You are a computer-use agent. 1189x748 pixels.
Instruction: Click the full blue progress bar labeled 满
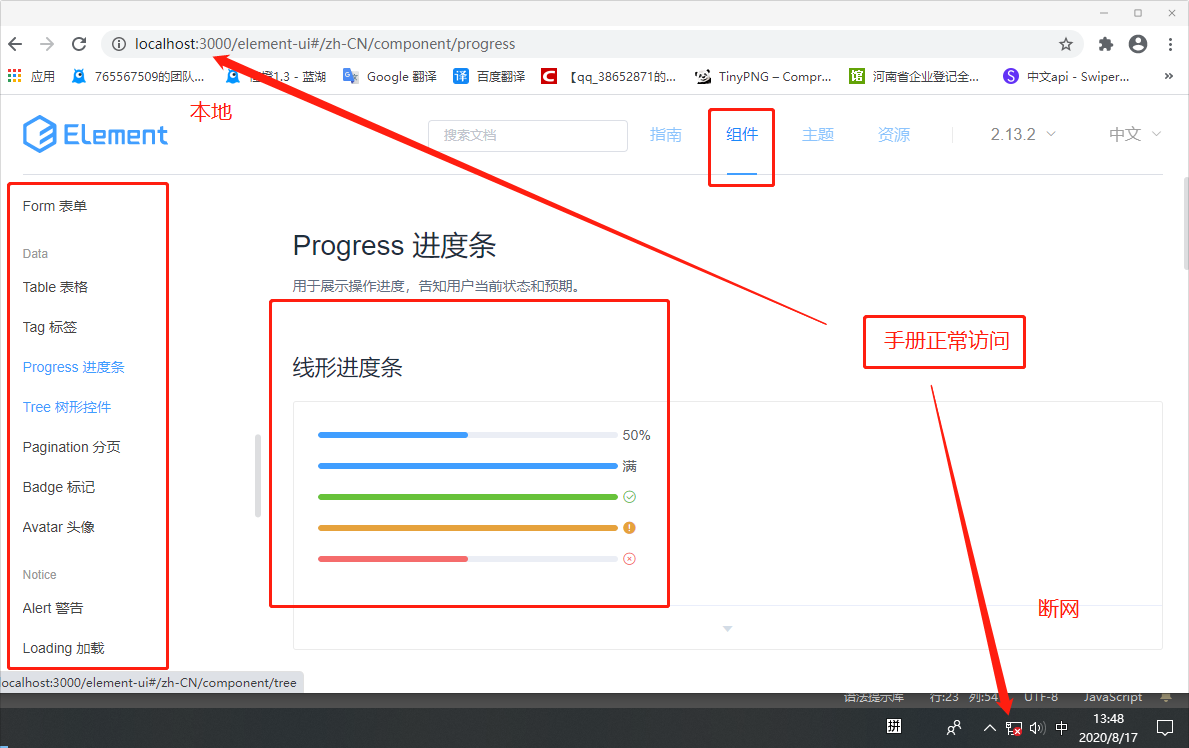pyautogui.click(x=468, y=466)
